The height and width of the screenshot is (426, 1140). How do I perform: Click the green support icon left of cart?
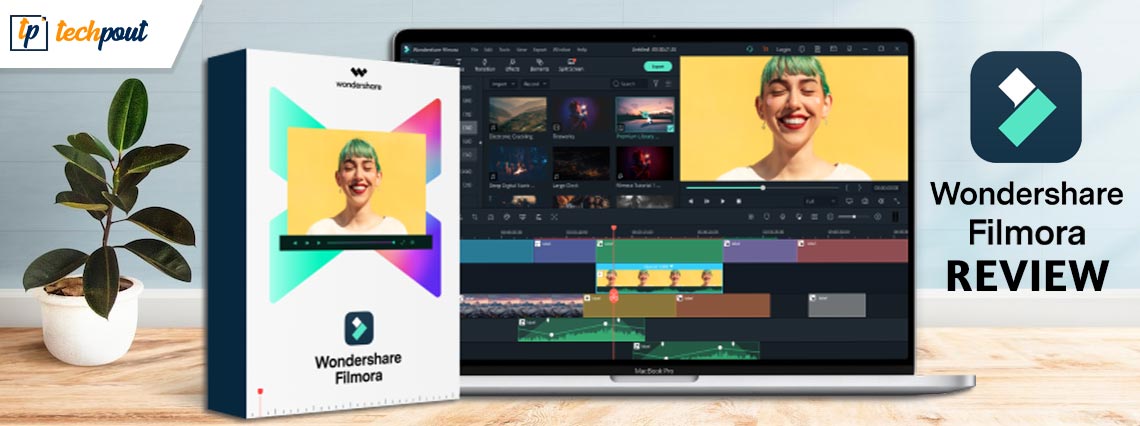click(750, 49)
